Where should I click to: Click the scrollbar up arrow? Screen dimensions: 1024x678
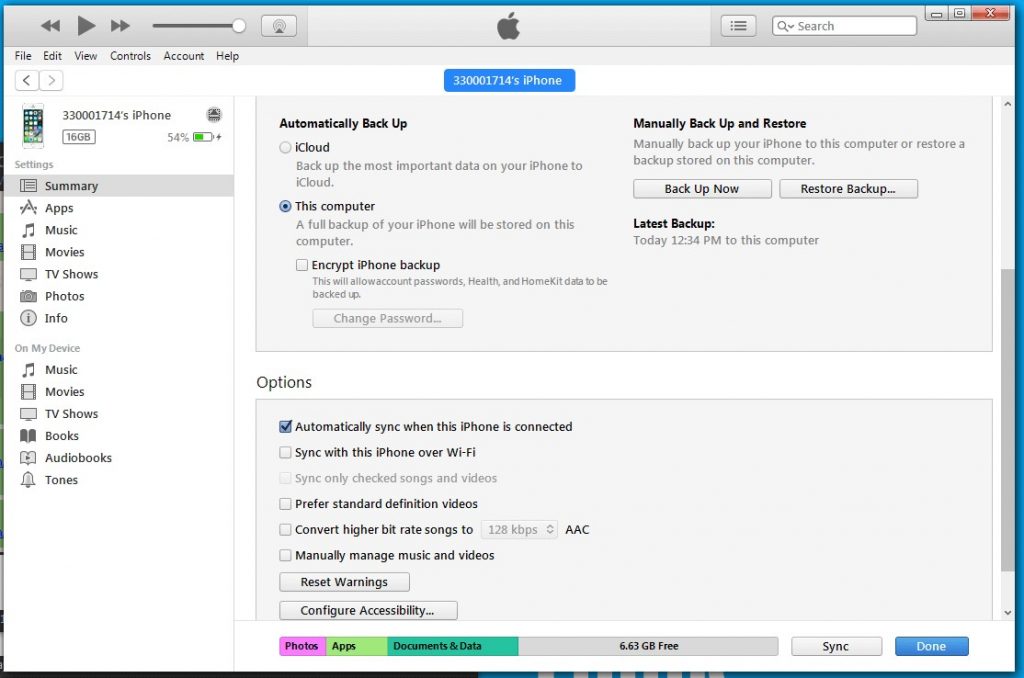(x=1008, y=105)
